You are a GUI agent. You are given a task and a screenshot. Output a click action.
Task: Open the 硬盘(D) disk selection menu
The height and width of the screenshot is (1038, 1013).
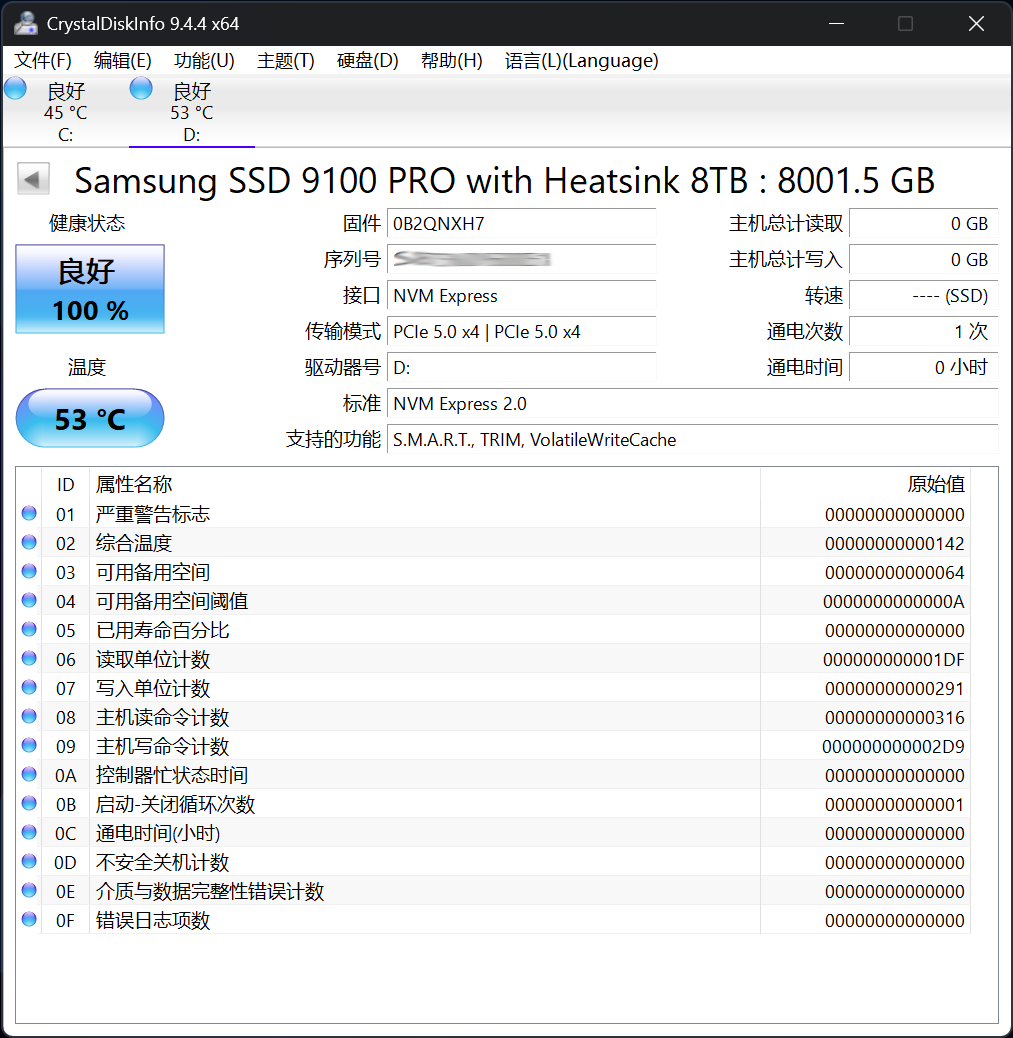(366, 61)
